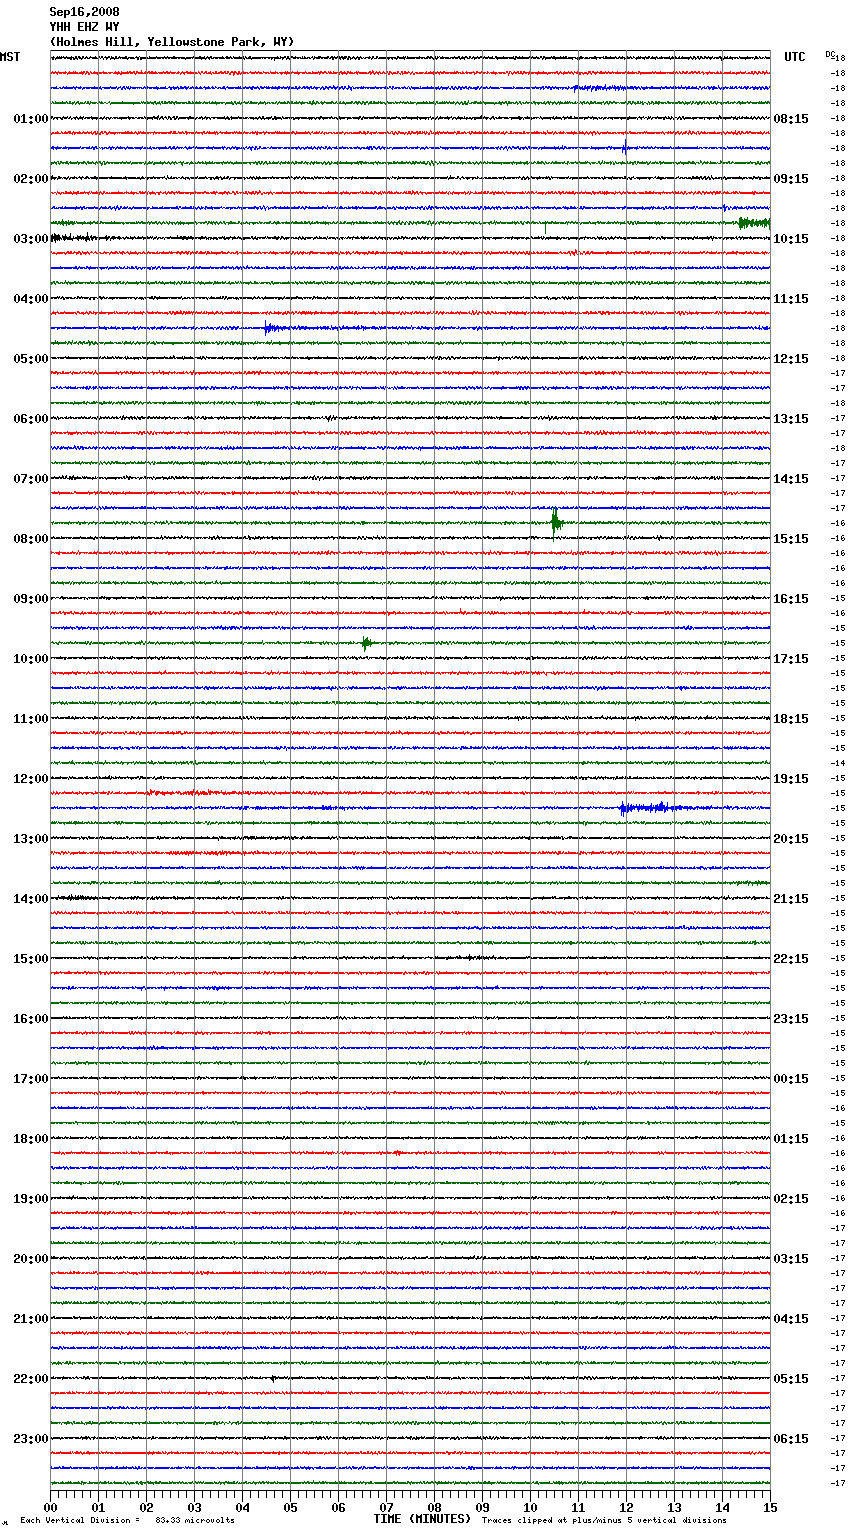Image resolution: width=850 pixels, height=1534 pixels.
Task: Click minute axis tick label "15"
Action: point(770,1507)
